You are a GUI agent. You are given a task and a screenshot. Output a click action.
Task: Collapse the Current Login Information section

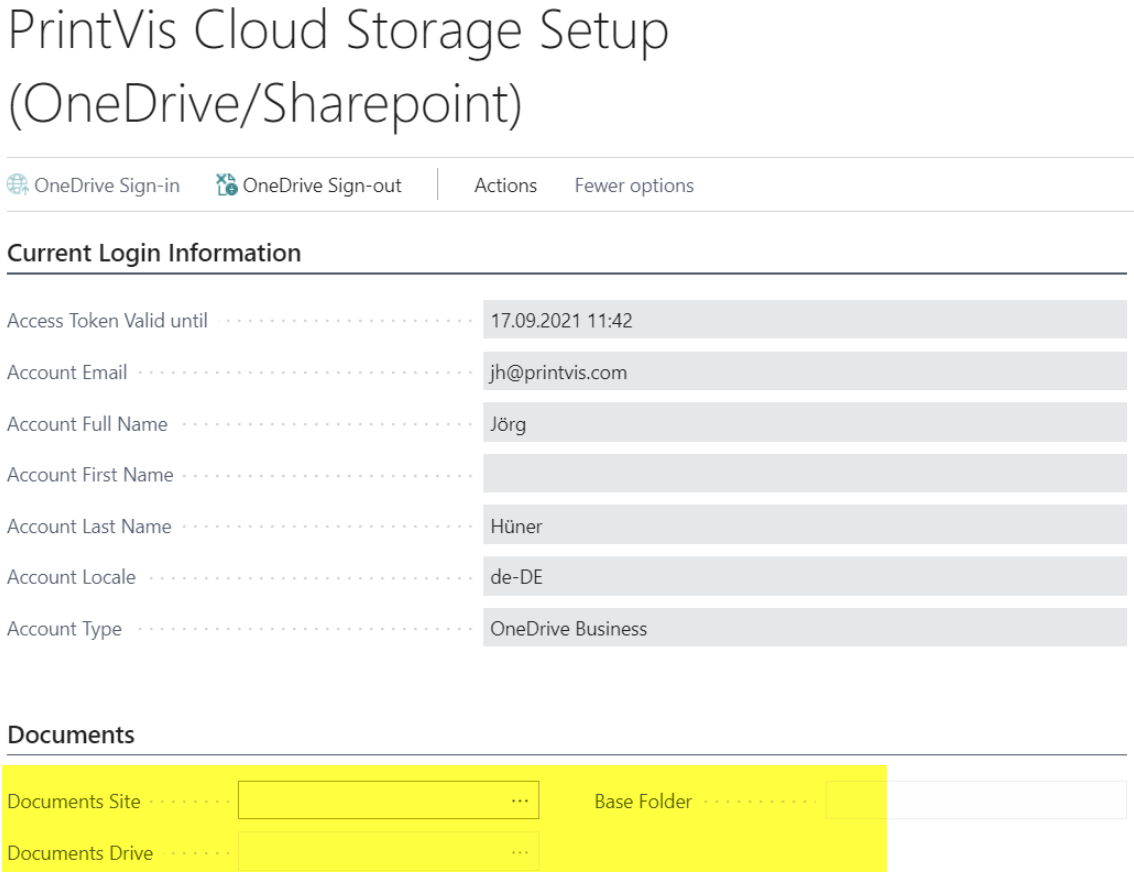(154, 253)
